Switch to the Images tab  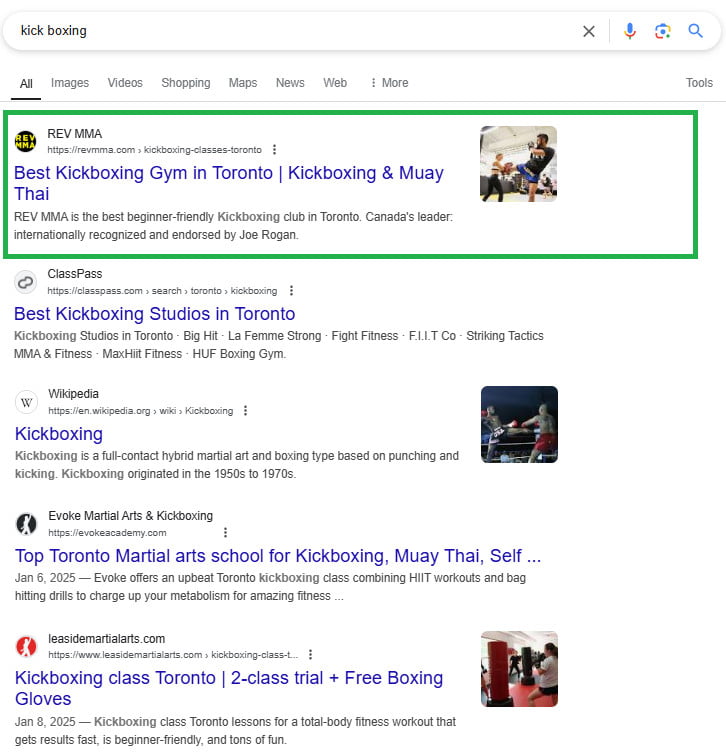tap(70, 83)
